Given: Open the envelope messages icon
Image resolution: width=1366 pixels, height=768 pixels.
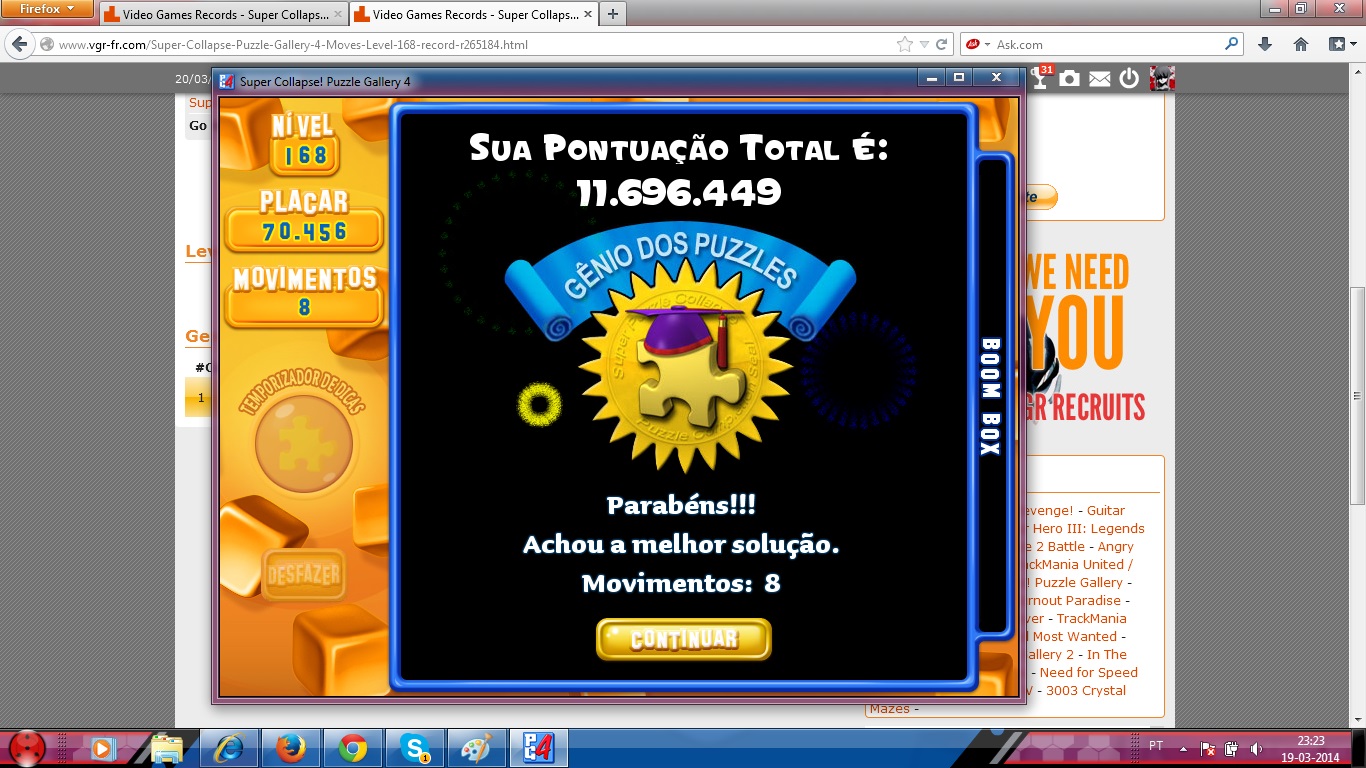Looking at the screenshot, I should [x=1100, y=79].
